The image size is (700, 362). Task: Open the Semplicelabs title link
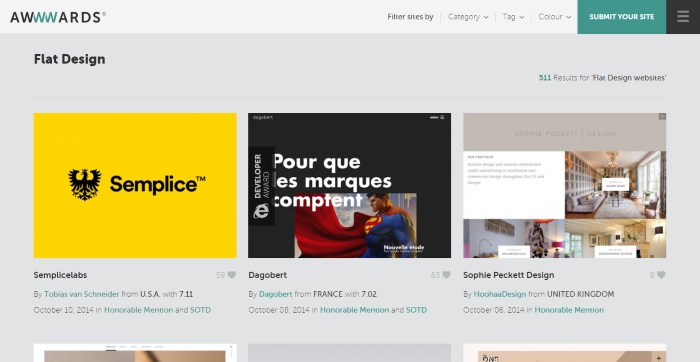pos(60,275)
